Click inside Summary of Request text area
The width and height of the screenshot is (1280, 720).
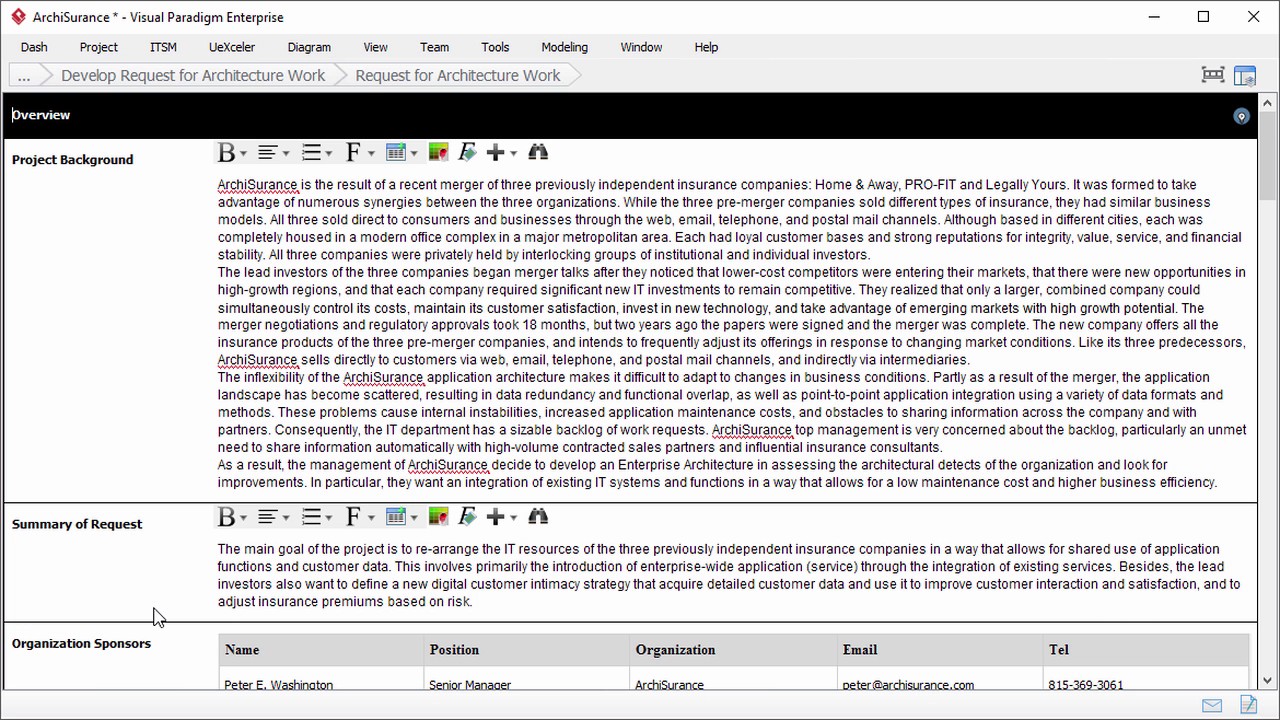tap(733, 575)
